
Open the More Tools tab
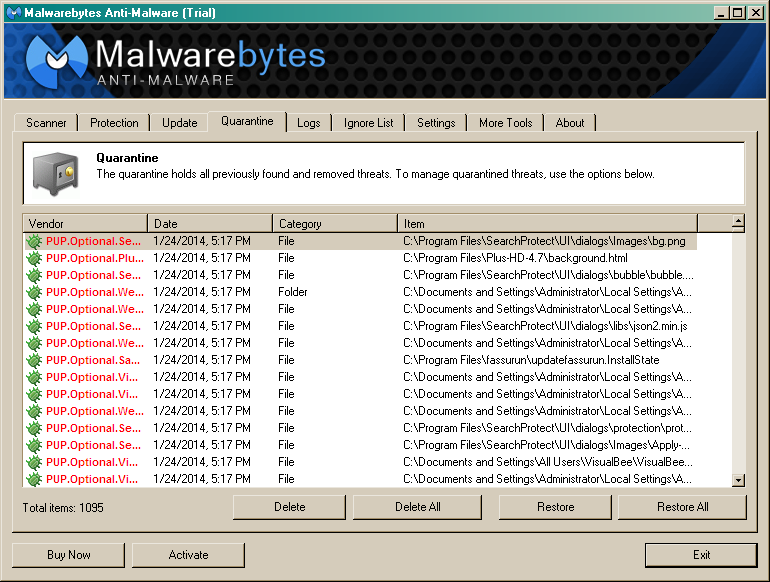coord(505,123)
